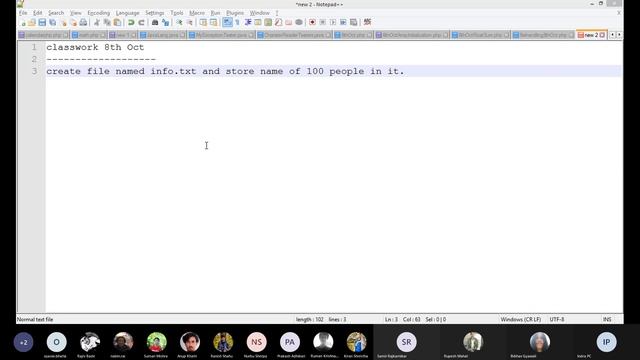Toggle Folder as Workspace icon

click(x=289, y=22)
